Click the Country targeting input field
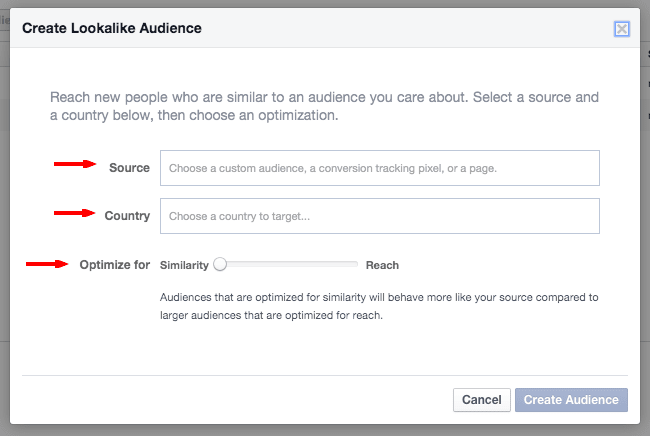 [x=383, y=216]
